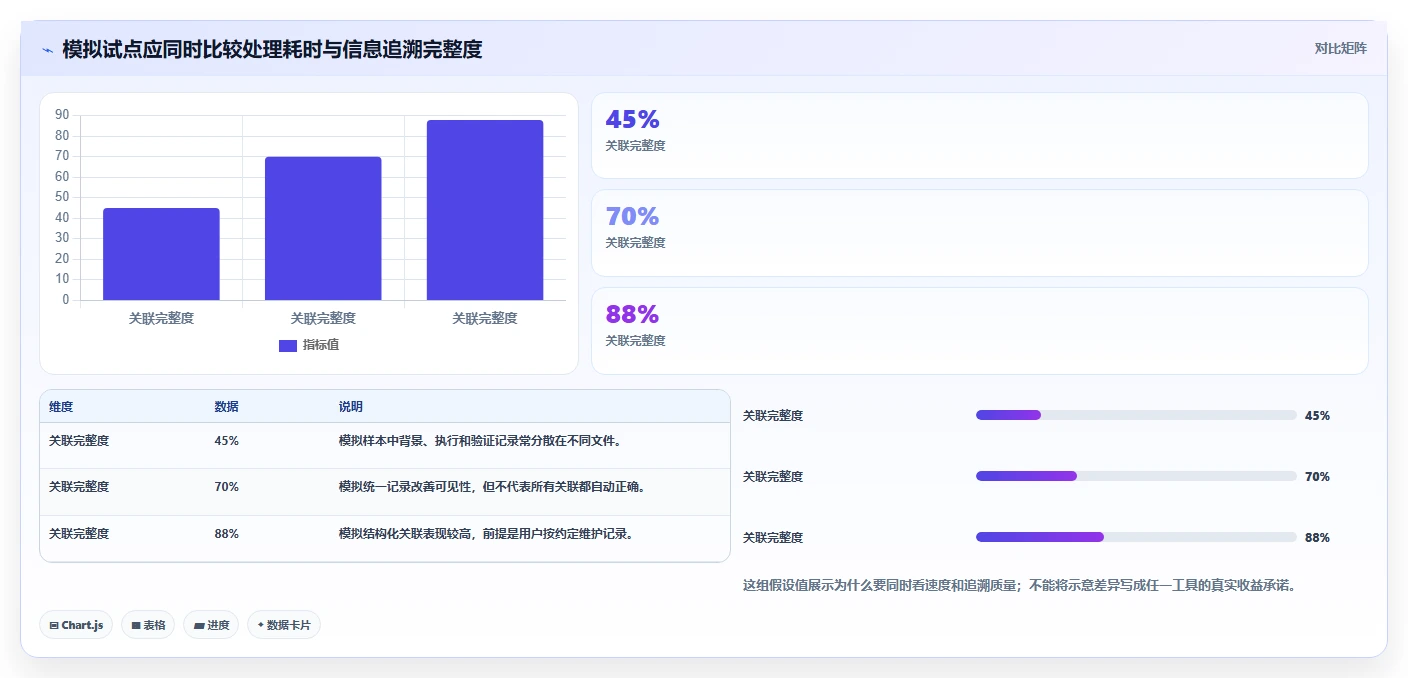Click description starting 模拟样本中背景
Image resolution: width=1408 pixels, height=678 pixels.
[x=481, y=440]
